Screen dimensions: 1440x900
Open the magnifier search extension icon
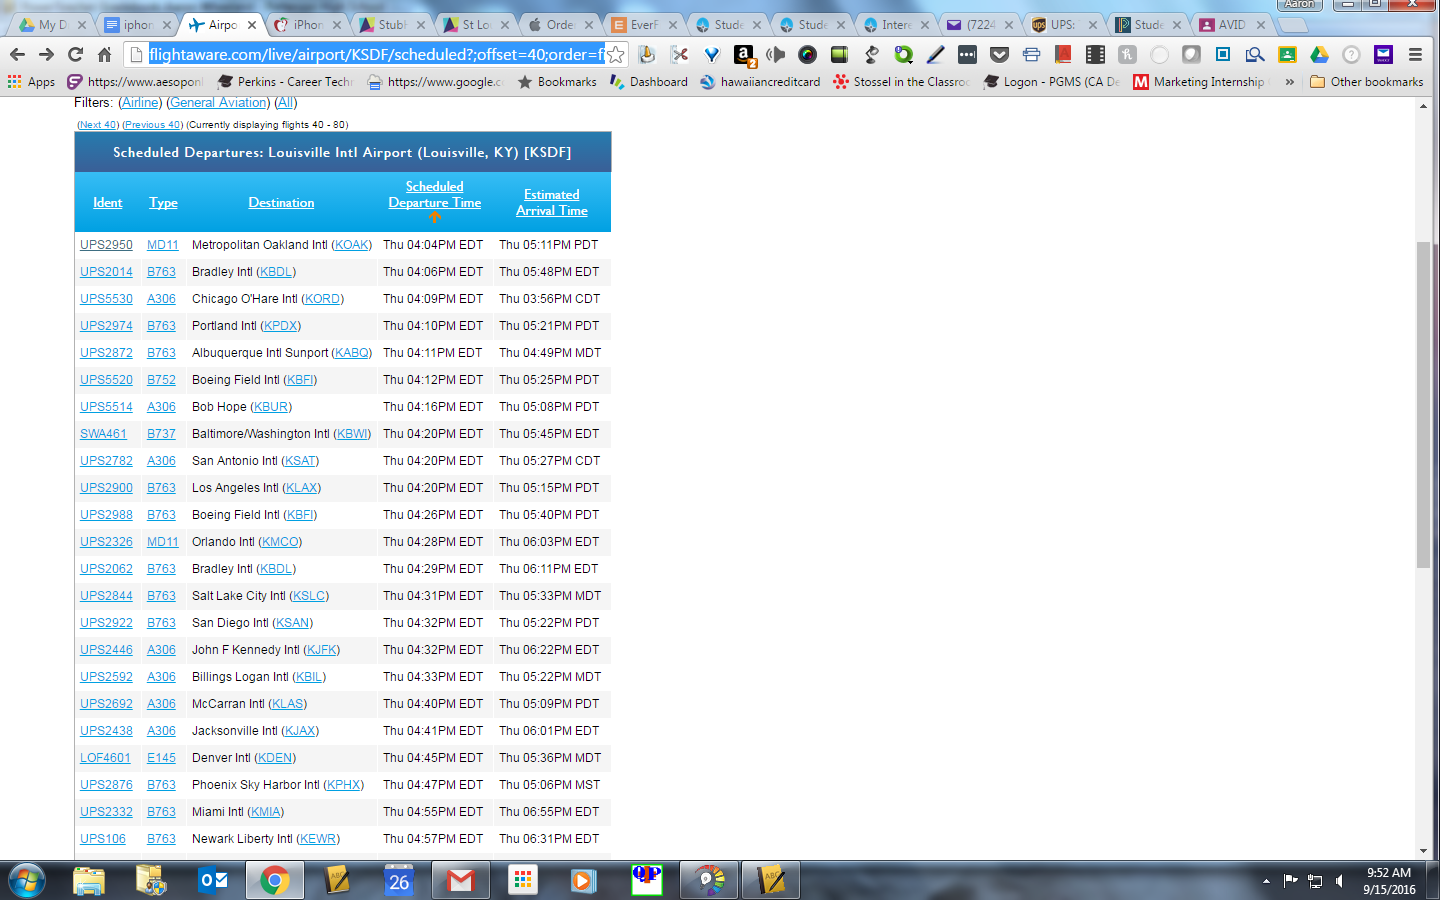tap(1255, 54)
